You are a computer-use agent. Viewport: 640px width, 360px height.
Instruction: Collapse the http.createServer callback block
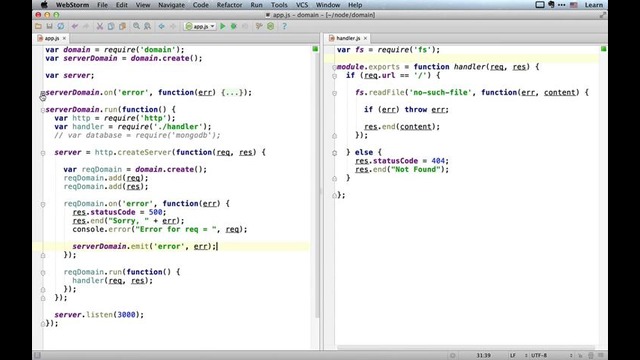click(43, 153)
